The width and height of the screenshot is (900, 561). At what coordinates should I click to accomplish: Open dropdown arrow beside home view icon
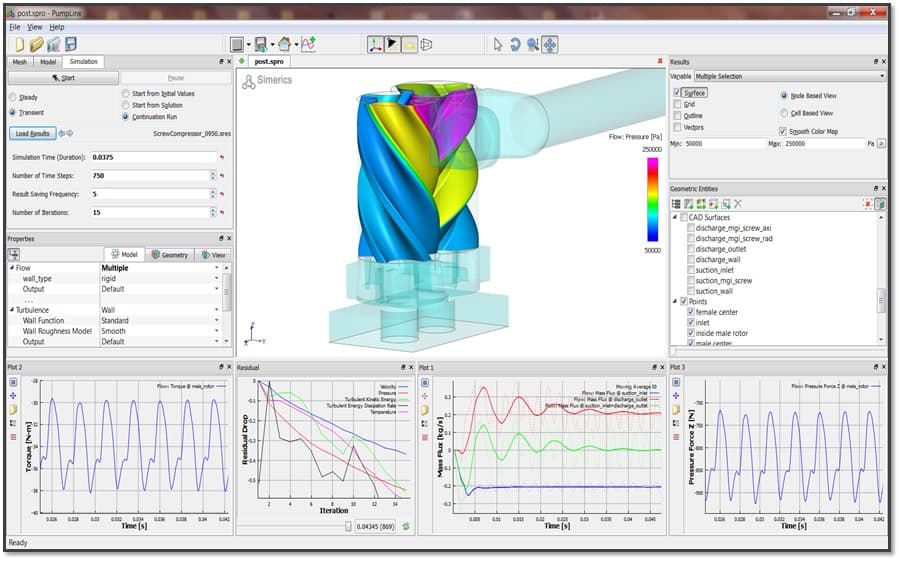pos(296,44)
